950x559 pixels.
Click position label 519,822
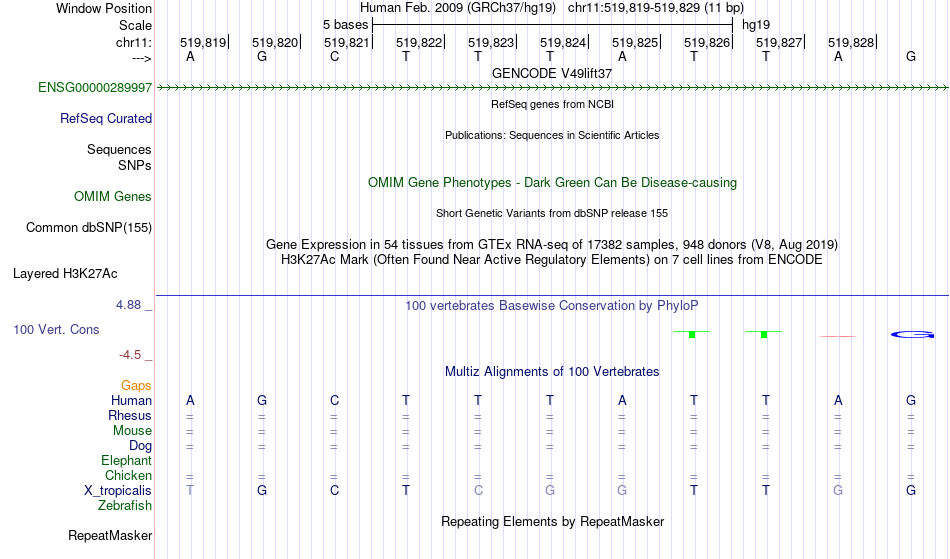click(419, 42)
